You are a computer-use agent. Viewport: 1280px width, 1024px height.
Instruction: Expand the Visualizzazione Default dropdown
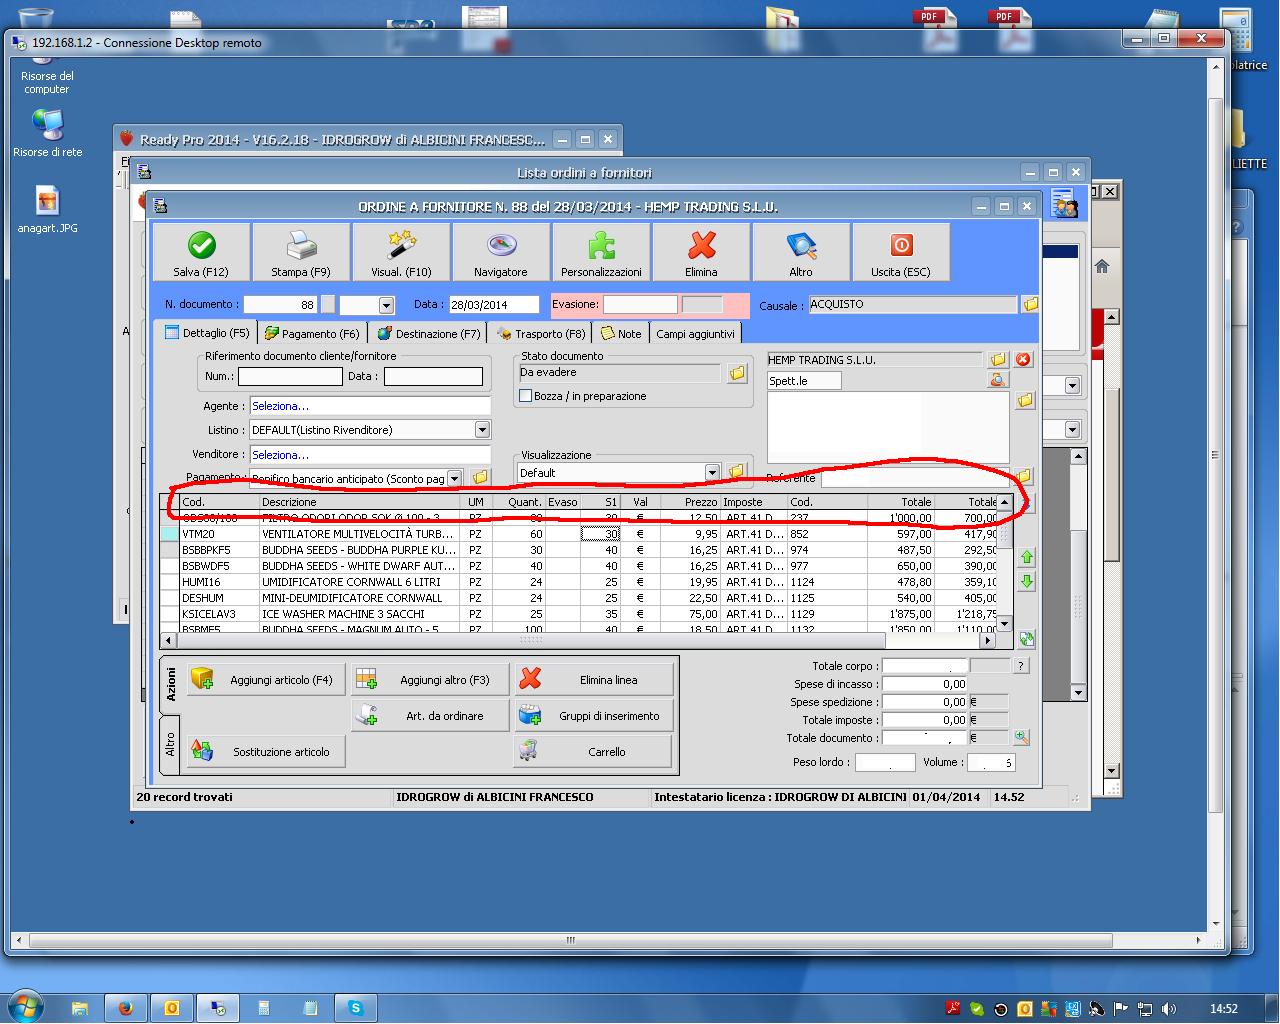point(712,472)
